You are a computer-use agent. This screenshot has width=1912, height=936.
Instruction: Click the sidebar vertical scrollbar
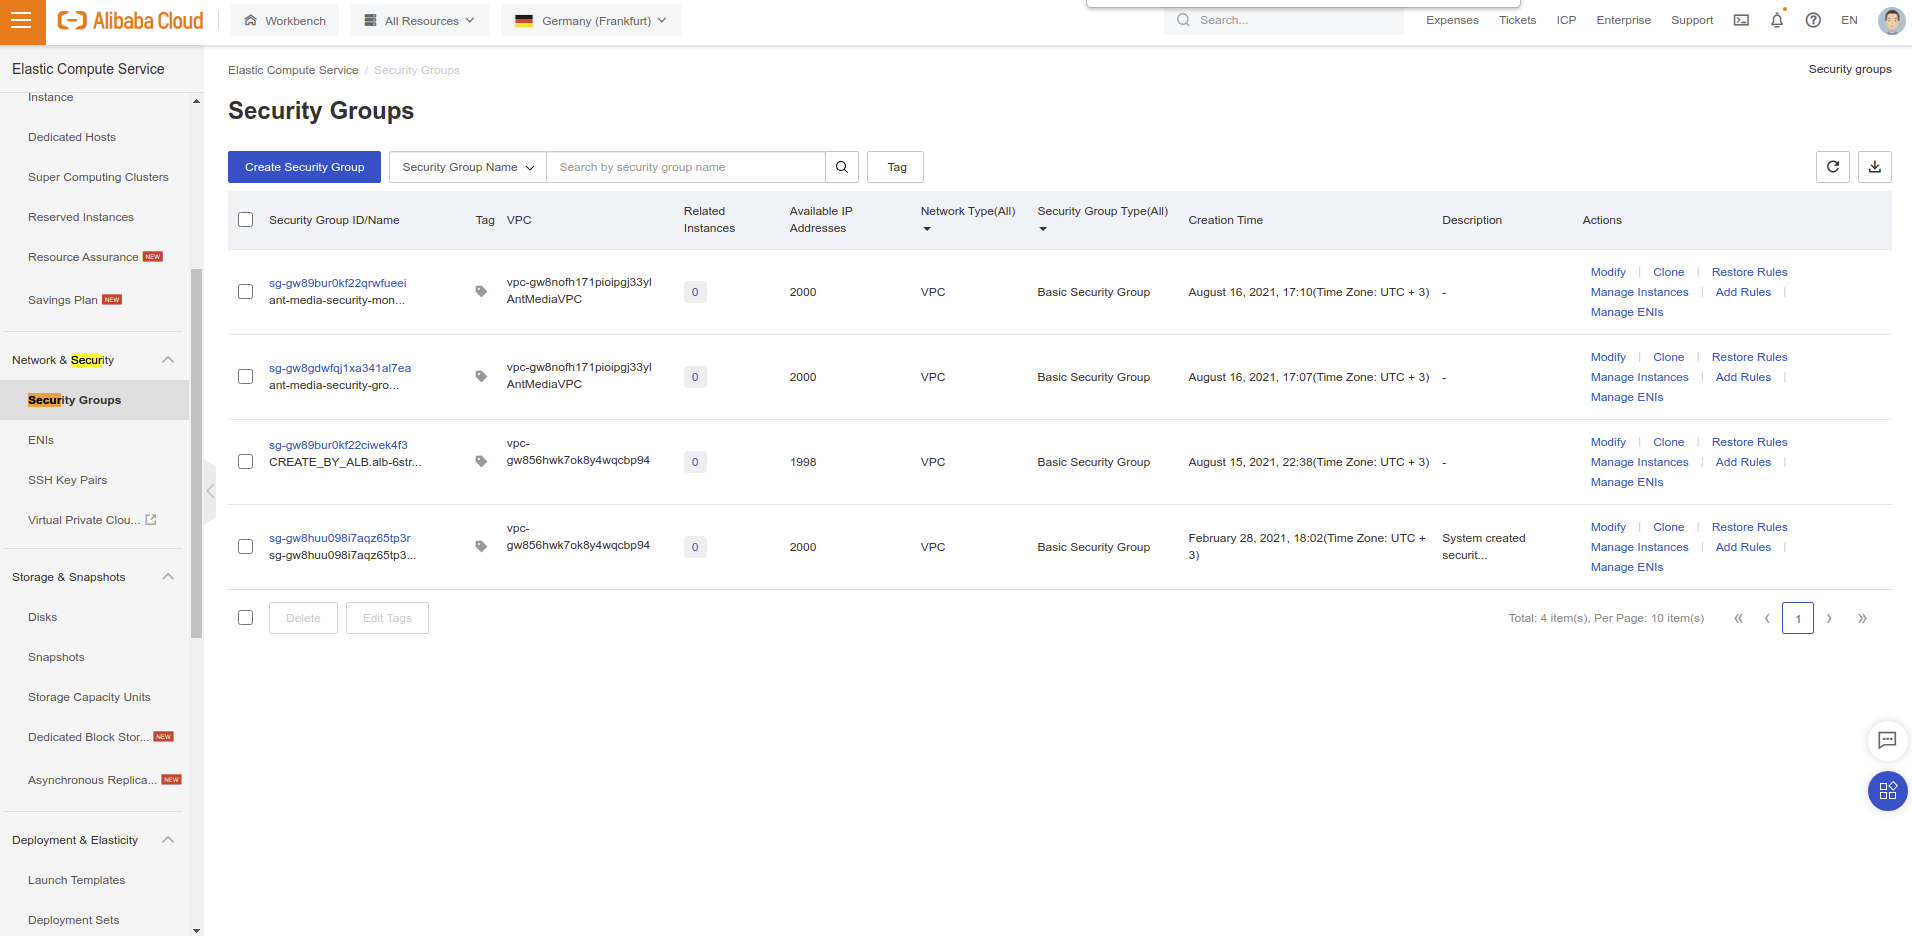(x=196, y=453)
